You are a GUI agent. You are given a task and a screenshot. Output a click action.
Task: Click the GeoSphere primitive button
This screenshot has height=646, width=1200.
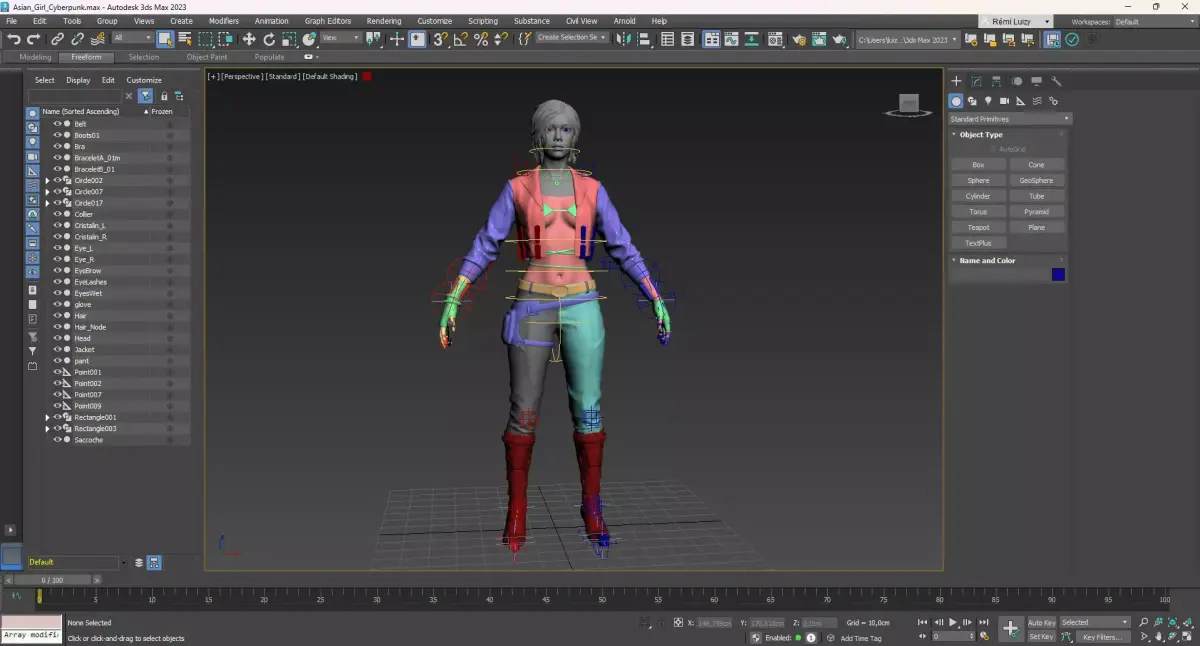(1037, 180)
